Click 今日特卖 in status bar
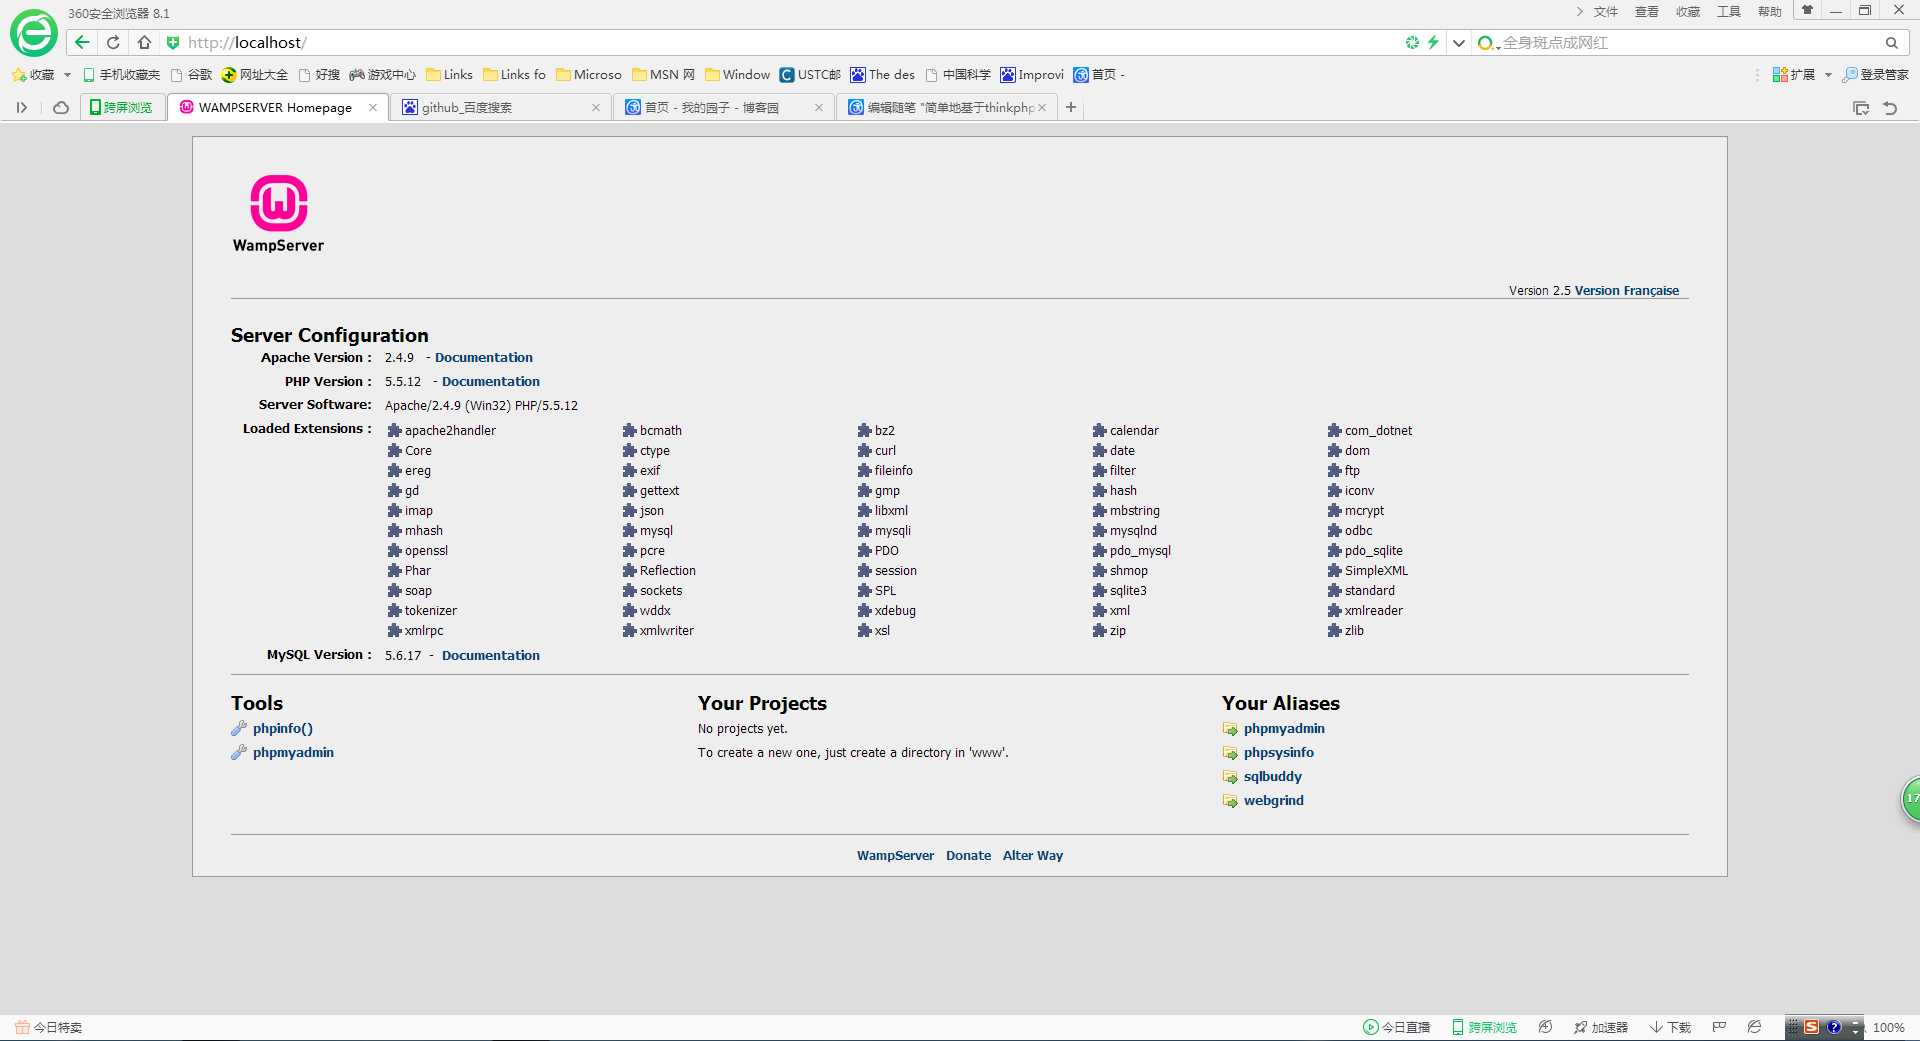1920x1041 pixels. click(49, 1027)
